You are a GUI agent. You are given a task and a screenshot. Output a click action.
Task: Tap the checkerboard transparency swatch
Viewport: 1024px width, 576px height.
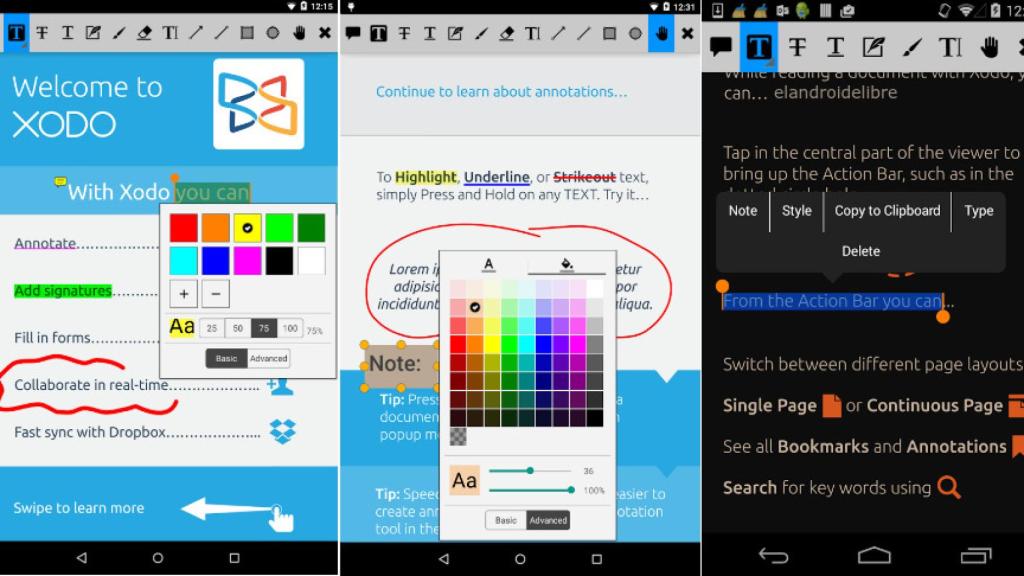click(x=456, y=435)
